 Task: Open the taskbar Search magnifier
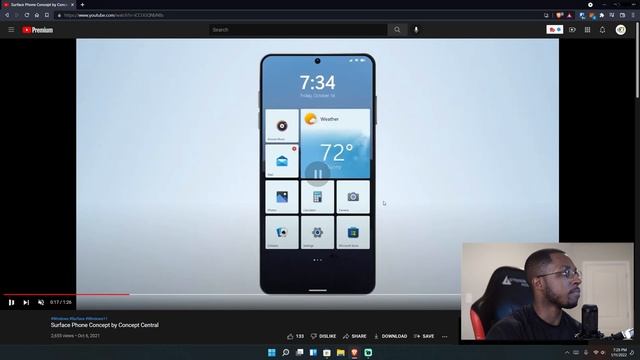[x=286, y=352]
